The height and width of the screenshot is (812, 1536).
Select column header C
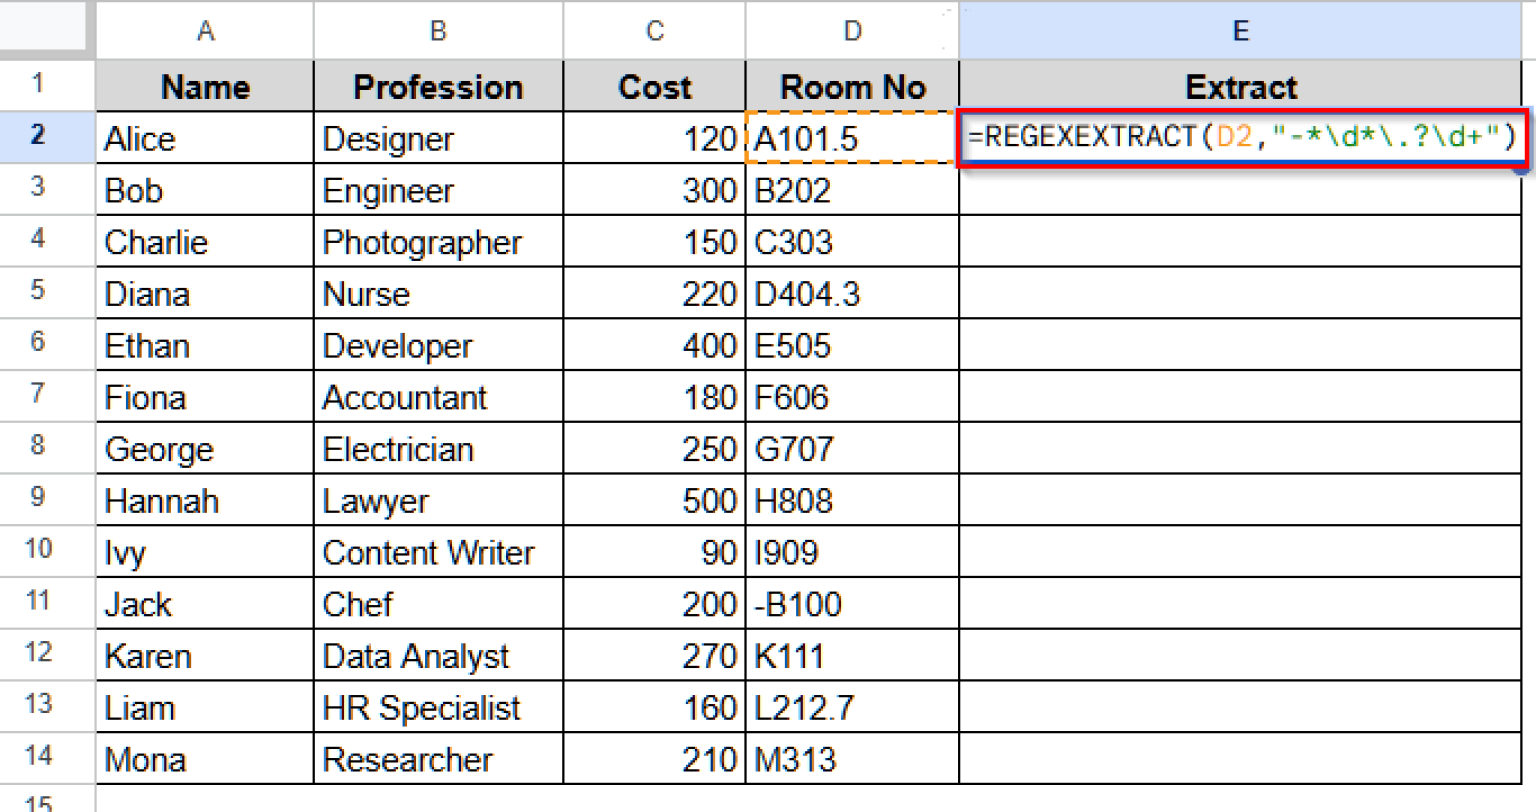click(x=654, y=30)
